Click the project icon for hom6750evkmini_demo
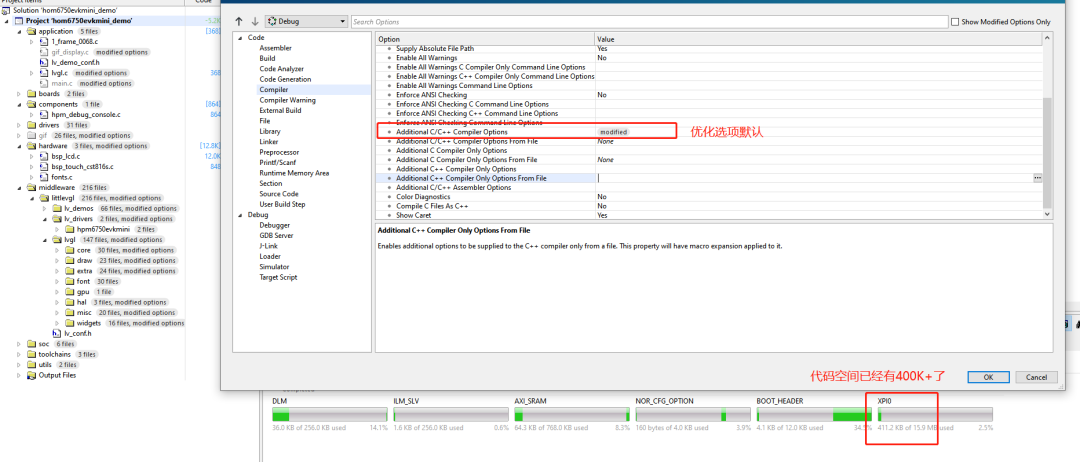The height and width of the screenshot is (462, 1080). [x=19, y=21]
